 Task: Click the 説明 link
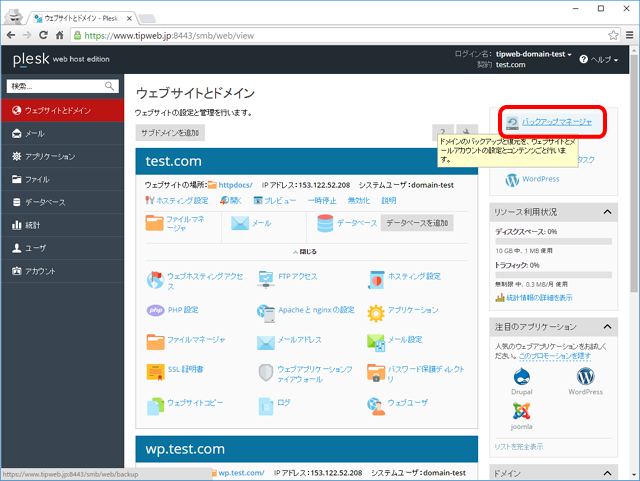389,200
